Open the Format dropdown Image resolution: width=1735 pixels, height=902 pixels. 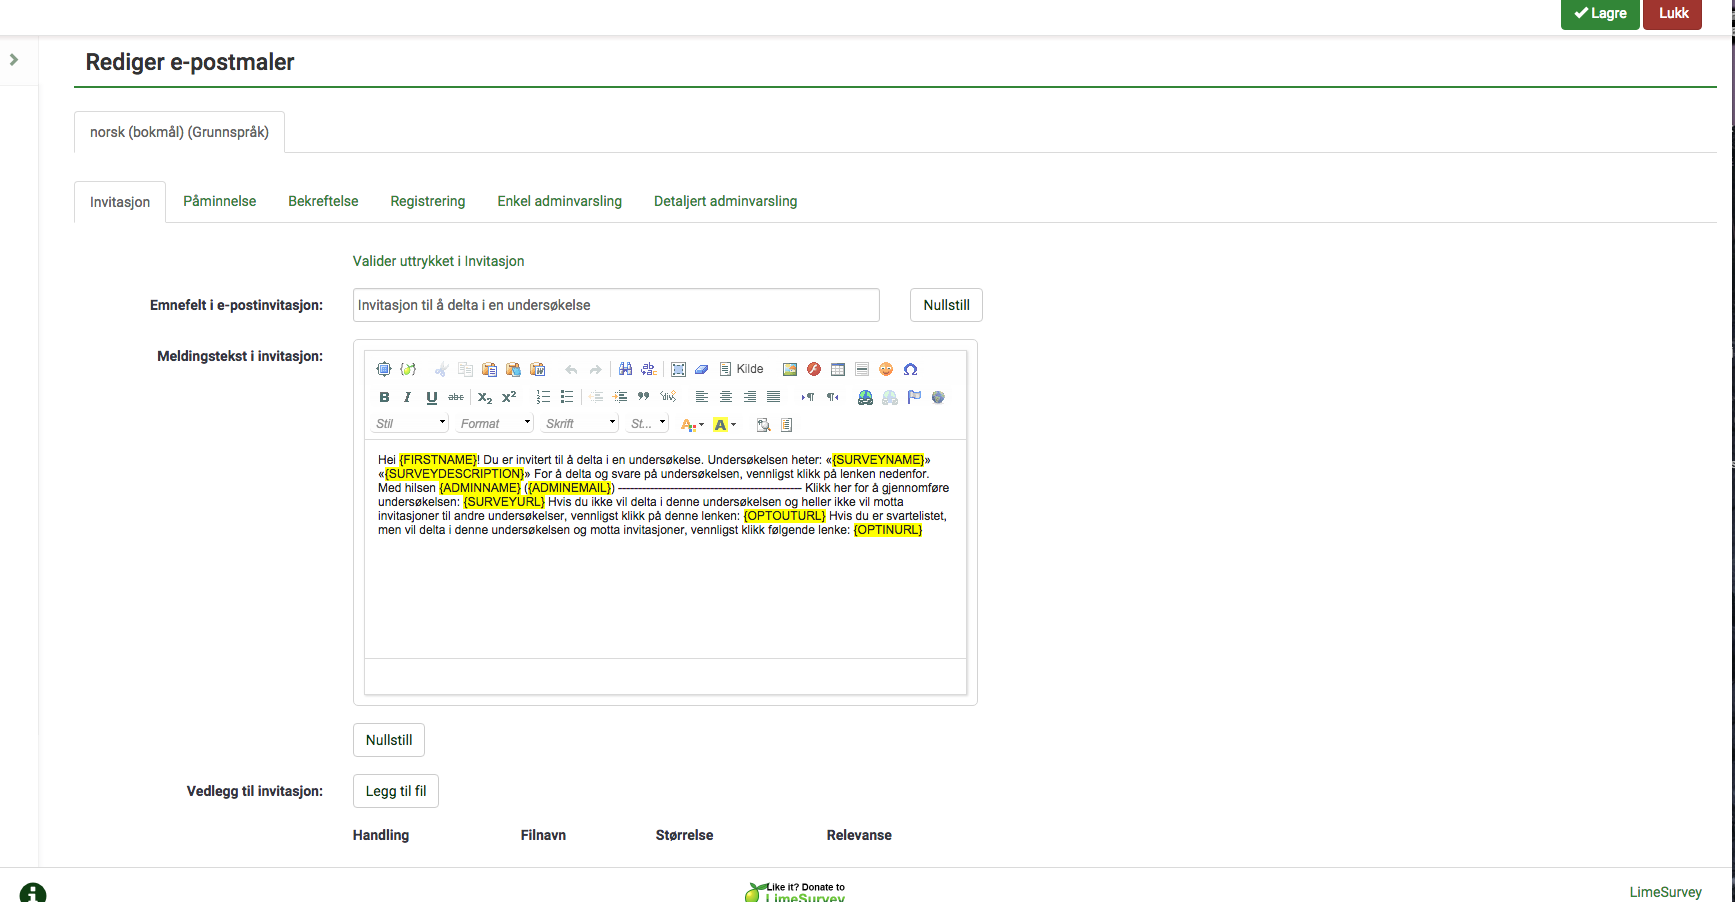click(495, 424)
